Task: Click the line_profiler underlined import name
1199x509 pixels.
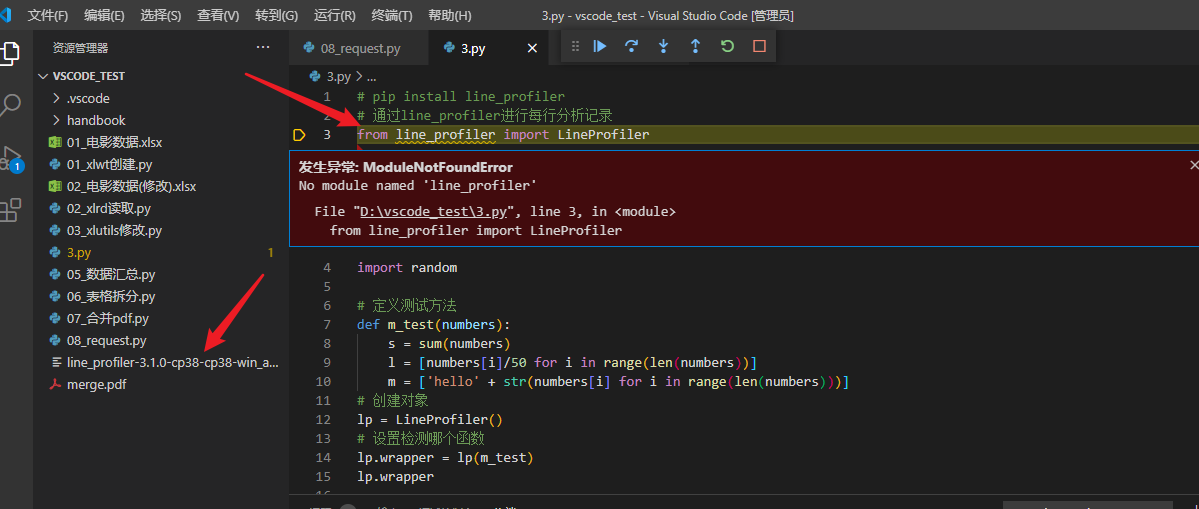Action: (x=445, y=135)
